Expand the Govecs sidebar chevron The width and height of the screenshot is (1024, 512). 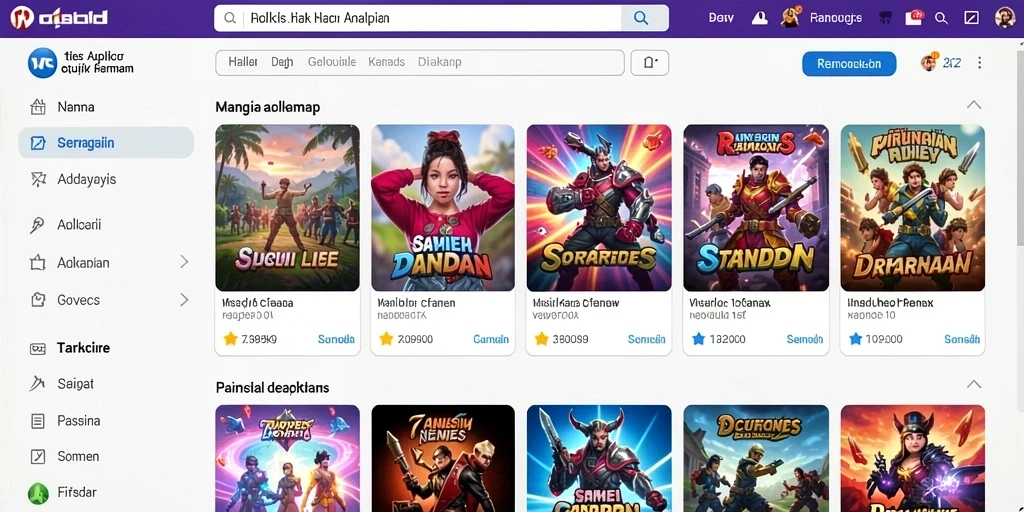pyautogui.click(x=184, y=300)
